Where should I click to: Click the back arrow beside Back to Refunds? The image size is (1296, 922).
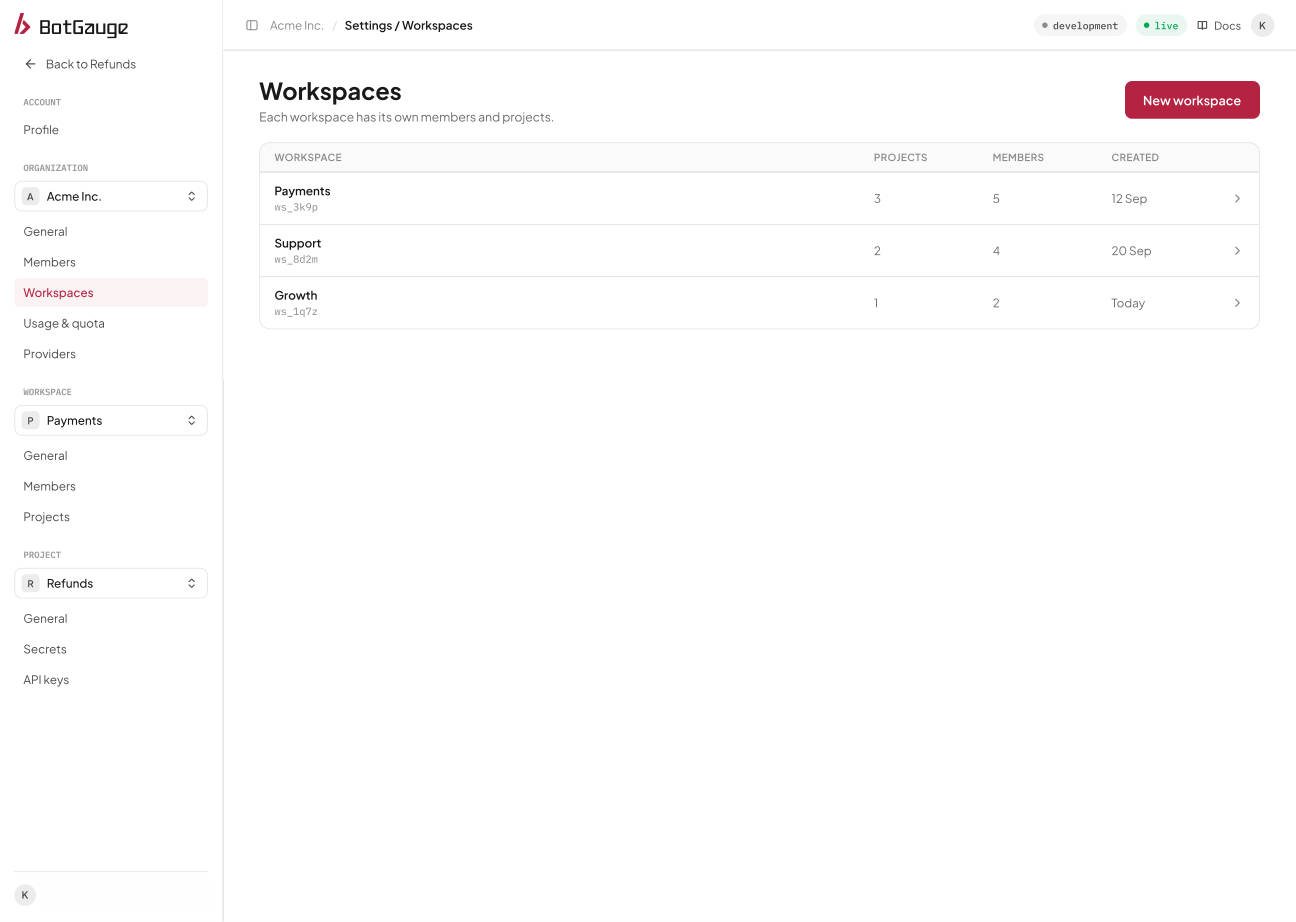coord(30,64)
